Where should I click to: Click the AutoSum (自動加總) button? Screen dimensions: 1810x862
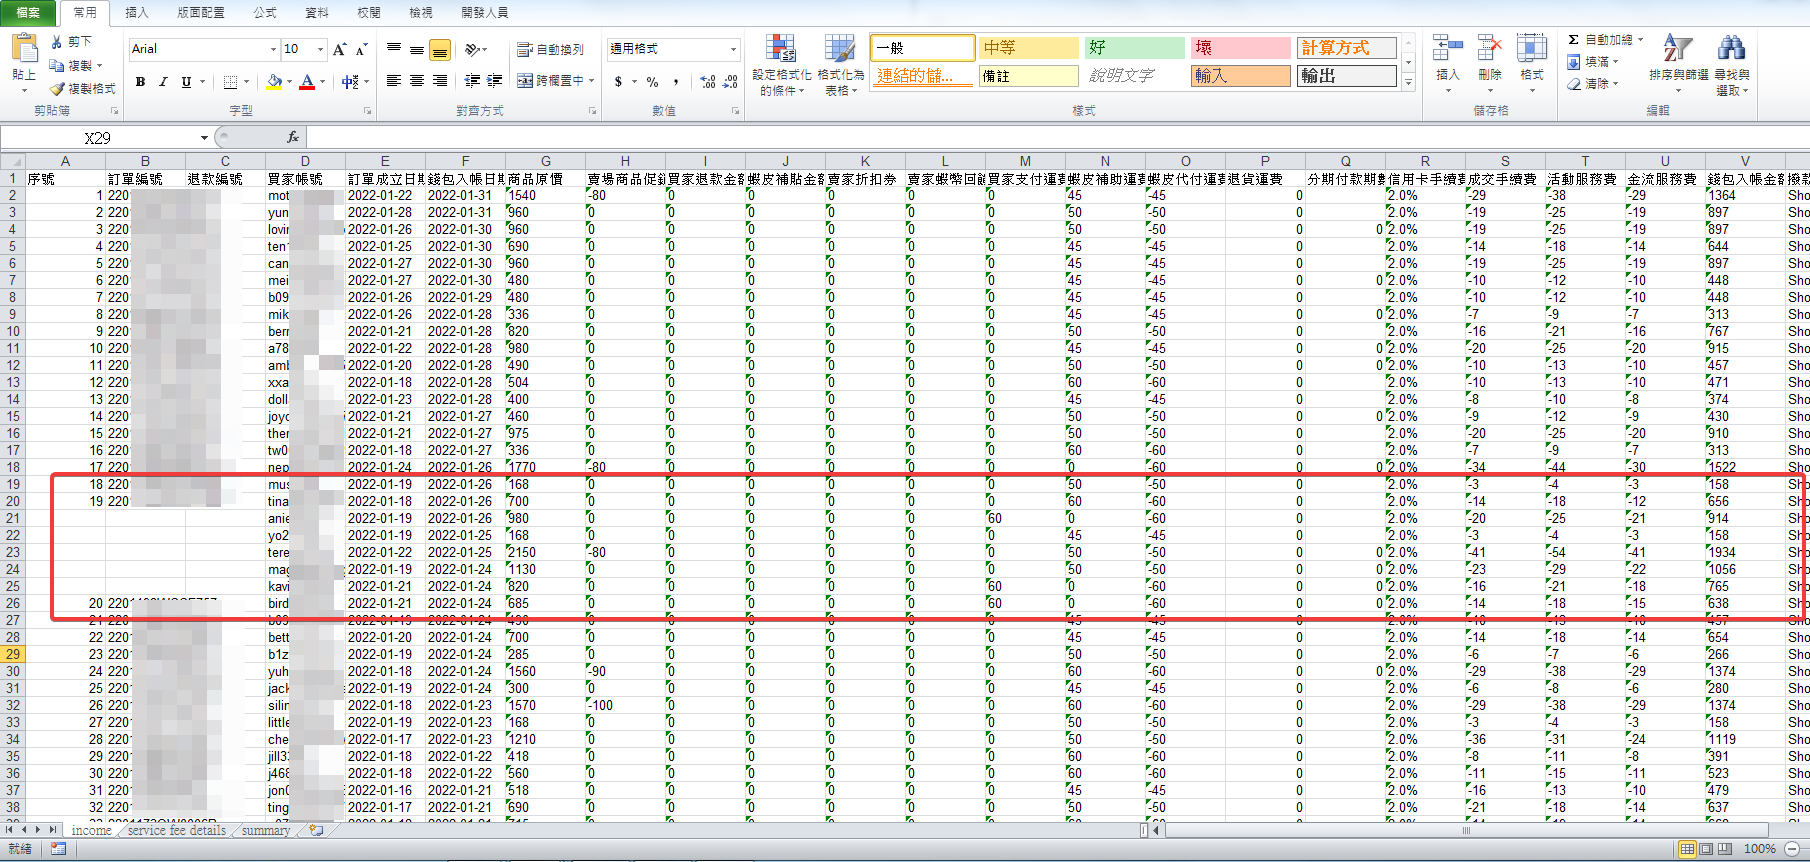click(1602, 40)
